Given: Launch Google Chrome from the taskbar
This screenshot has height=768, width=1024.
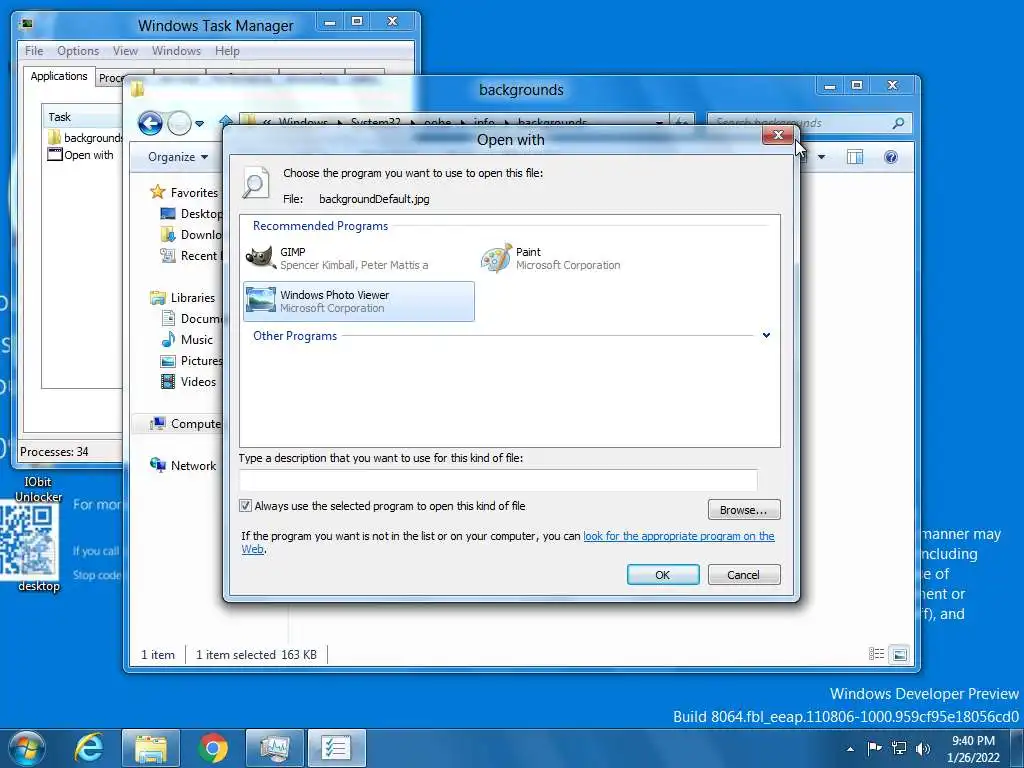Looking at the screenshot, I should pos(213,748).
